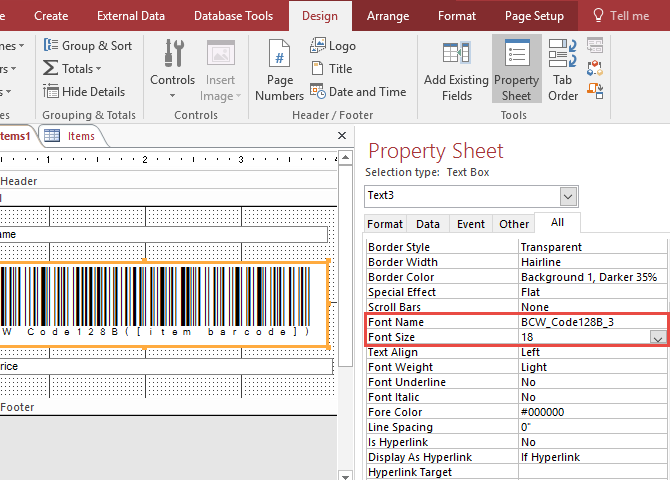Click the Border Color value field
Viewport: 670px width, 480px height.
[x=592, y=277]
